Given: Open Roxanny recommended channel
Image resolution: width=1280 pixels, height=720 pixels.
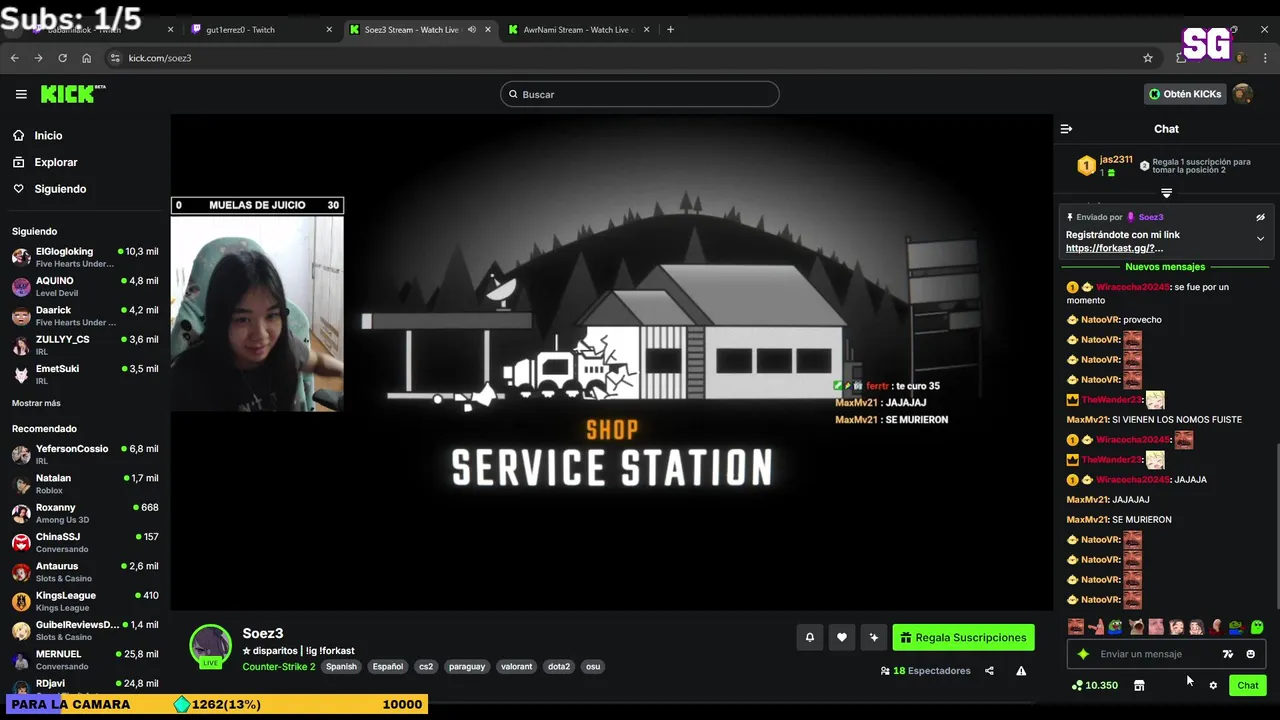Looking at the screenshot, I should pyautogui.click(x=85, y=513).
